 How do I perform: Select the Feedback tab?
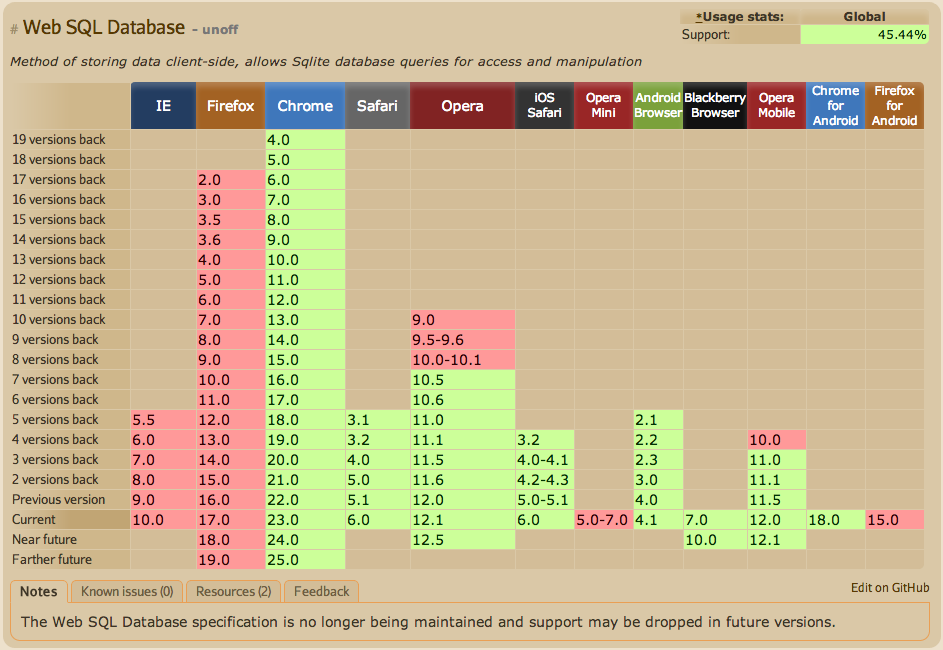tap(321, 591)
